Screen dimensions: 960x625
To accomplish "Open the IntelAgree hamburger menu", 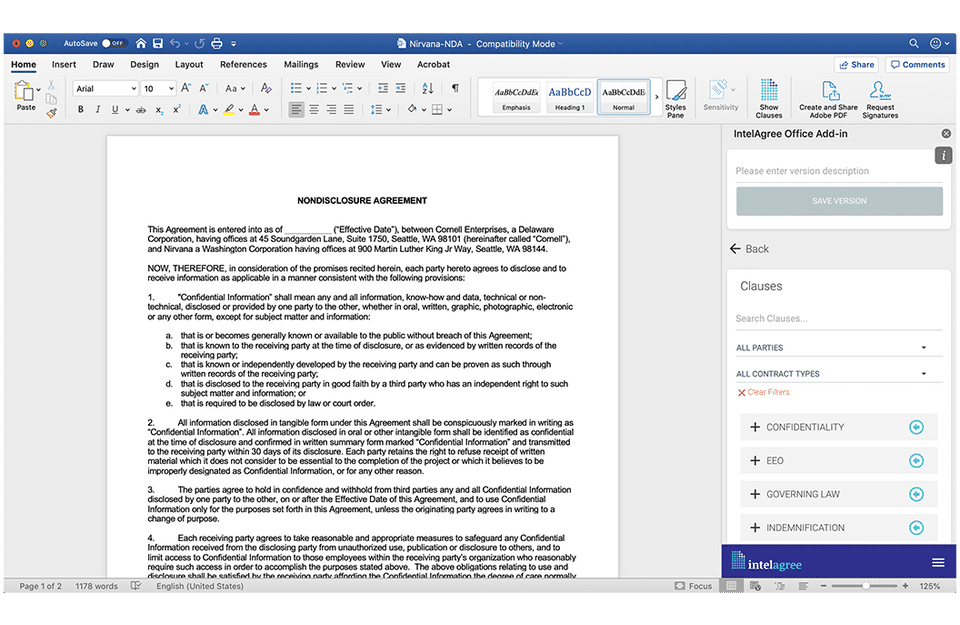I will coord(937,562).
